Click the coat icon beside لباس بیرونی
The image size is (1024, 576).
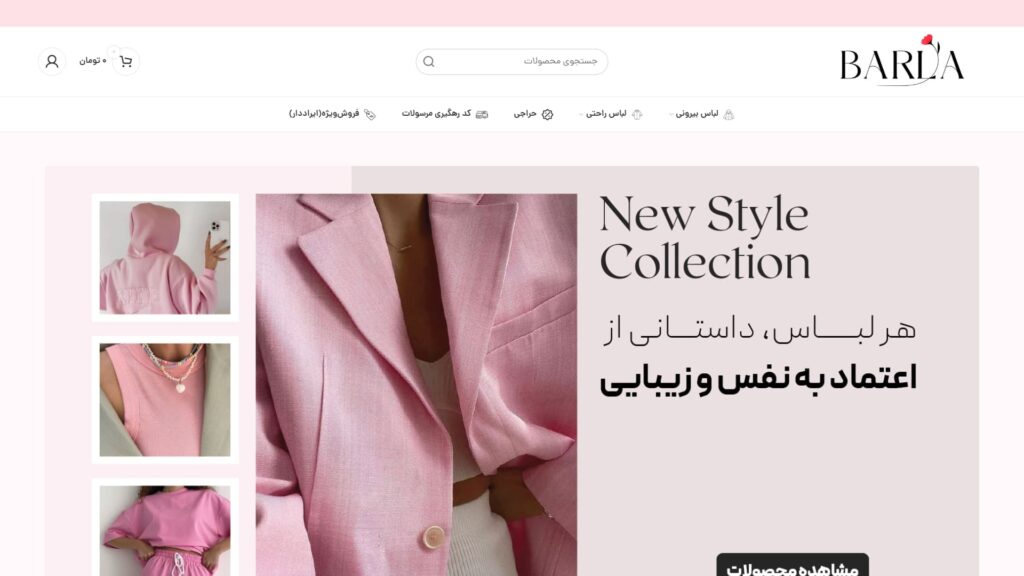coord(729,114)
